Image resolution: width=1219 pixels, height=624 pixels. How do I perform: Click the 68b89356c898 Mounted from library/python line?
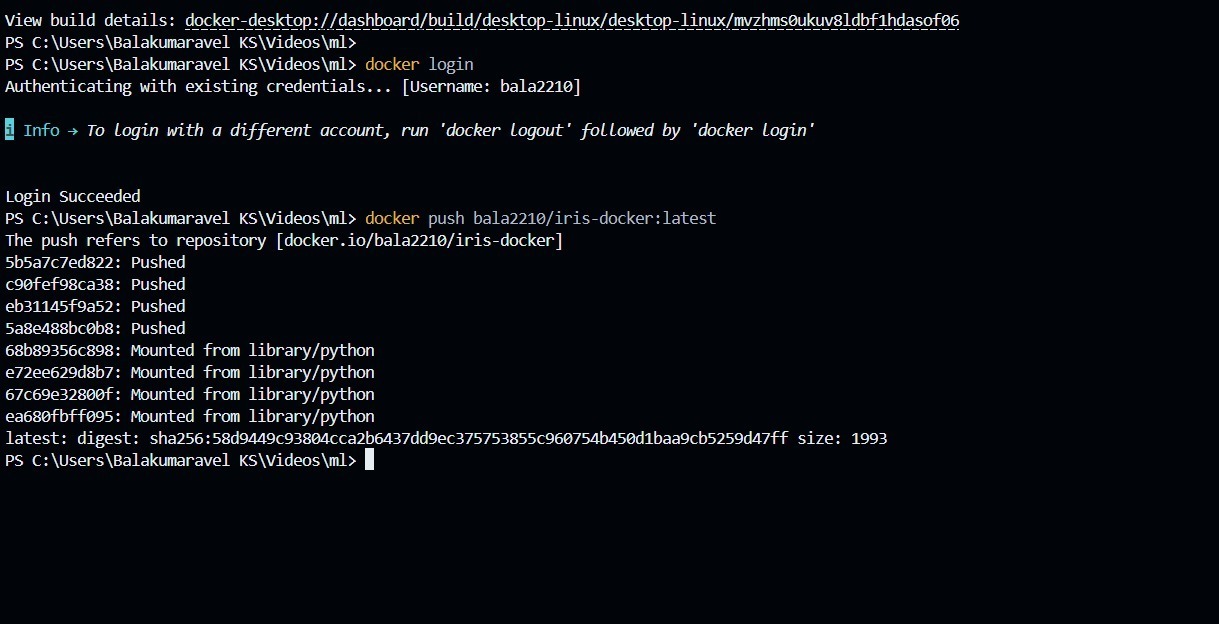[x=190, y=350]
